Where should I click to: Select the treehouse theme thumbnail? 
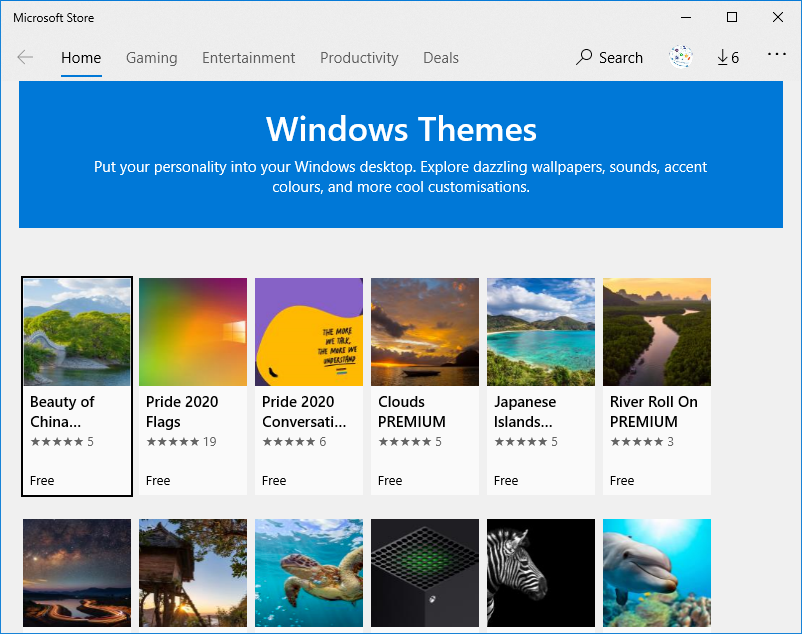(193, 573)
